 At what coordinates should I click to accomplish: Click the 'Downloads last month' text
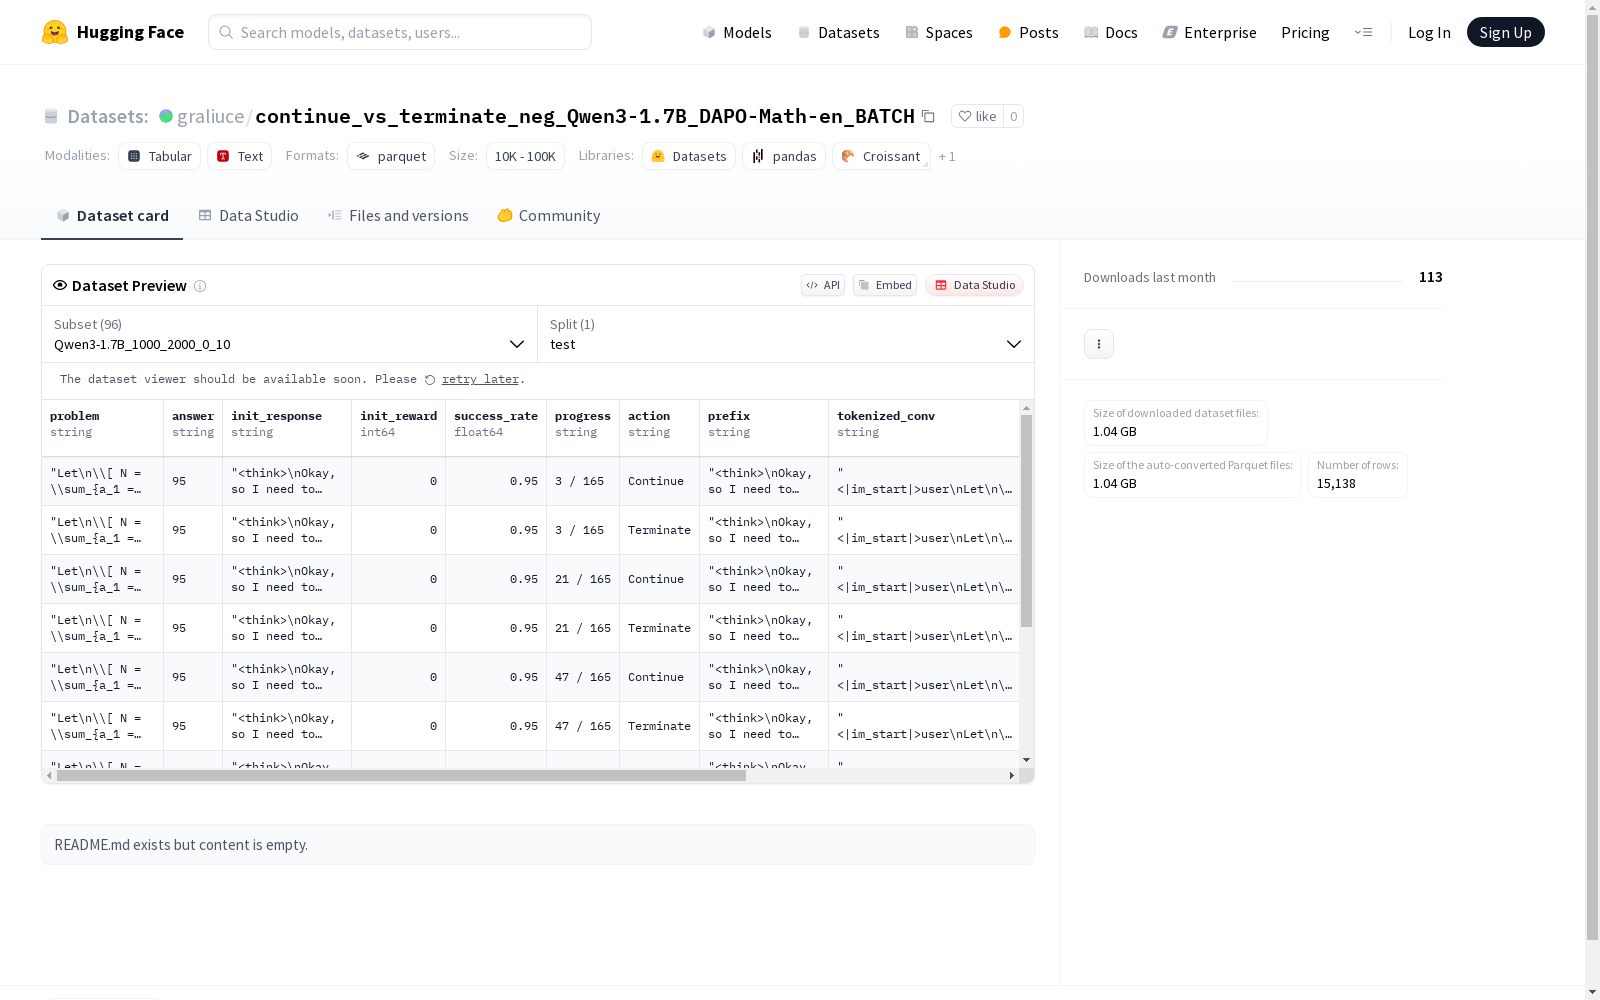(1150, 278)
